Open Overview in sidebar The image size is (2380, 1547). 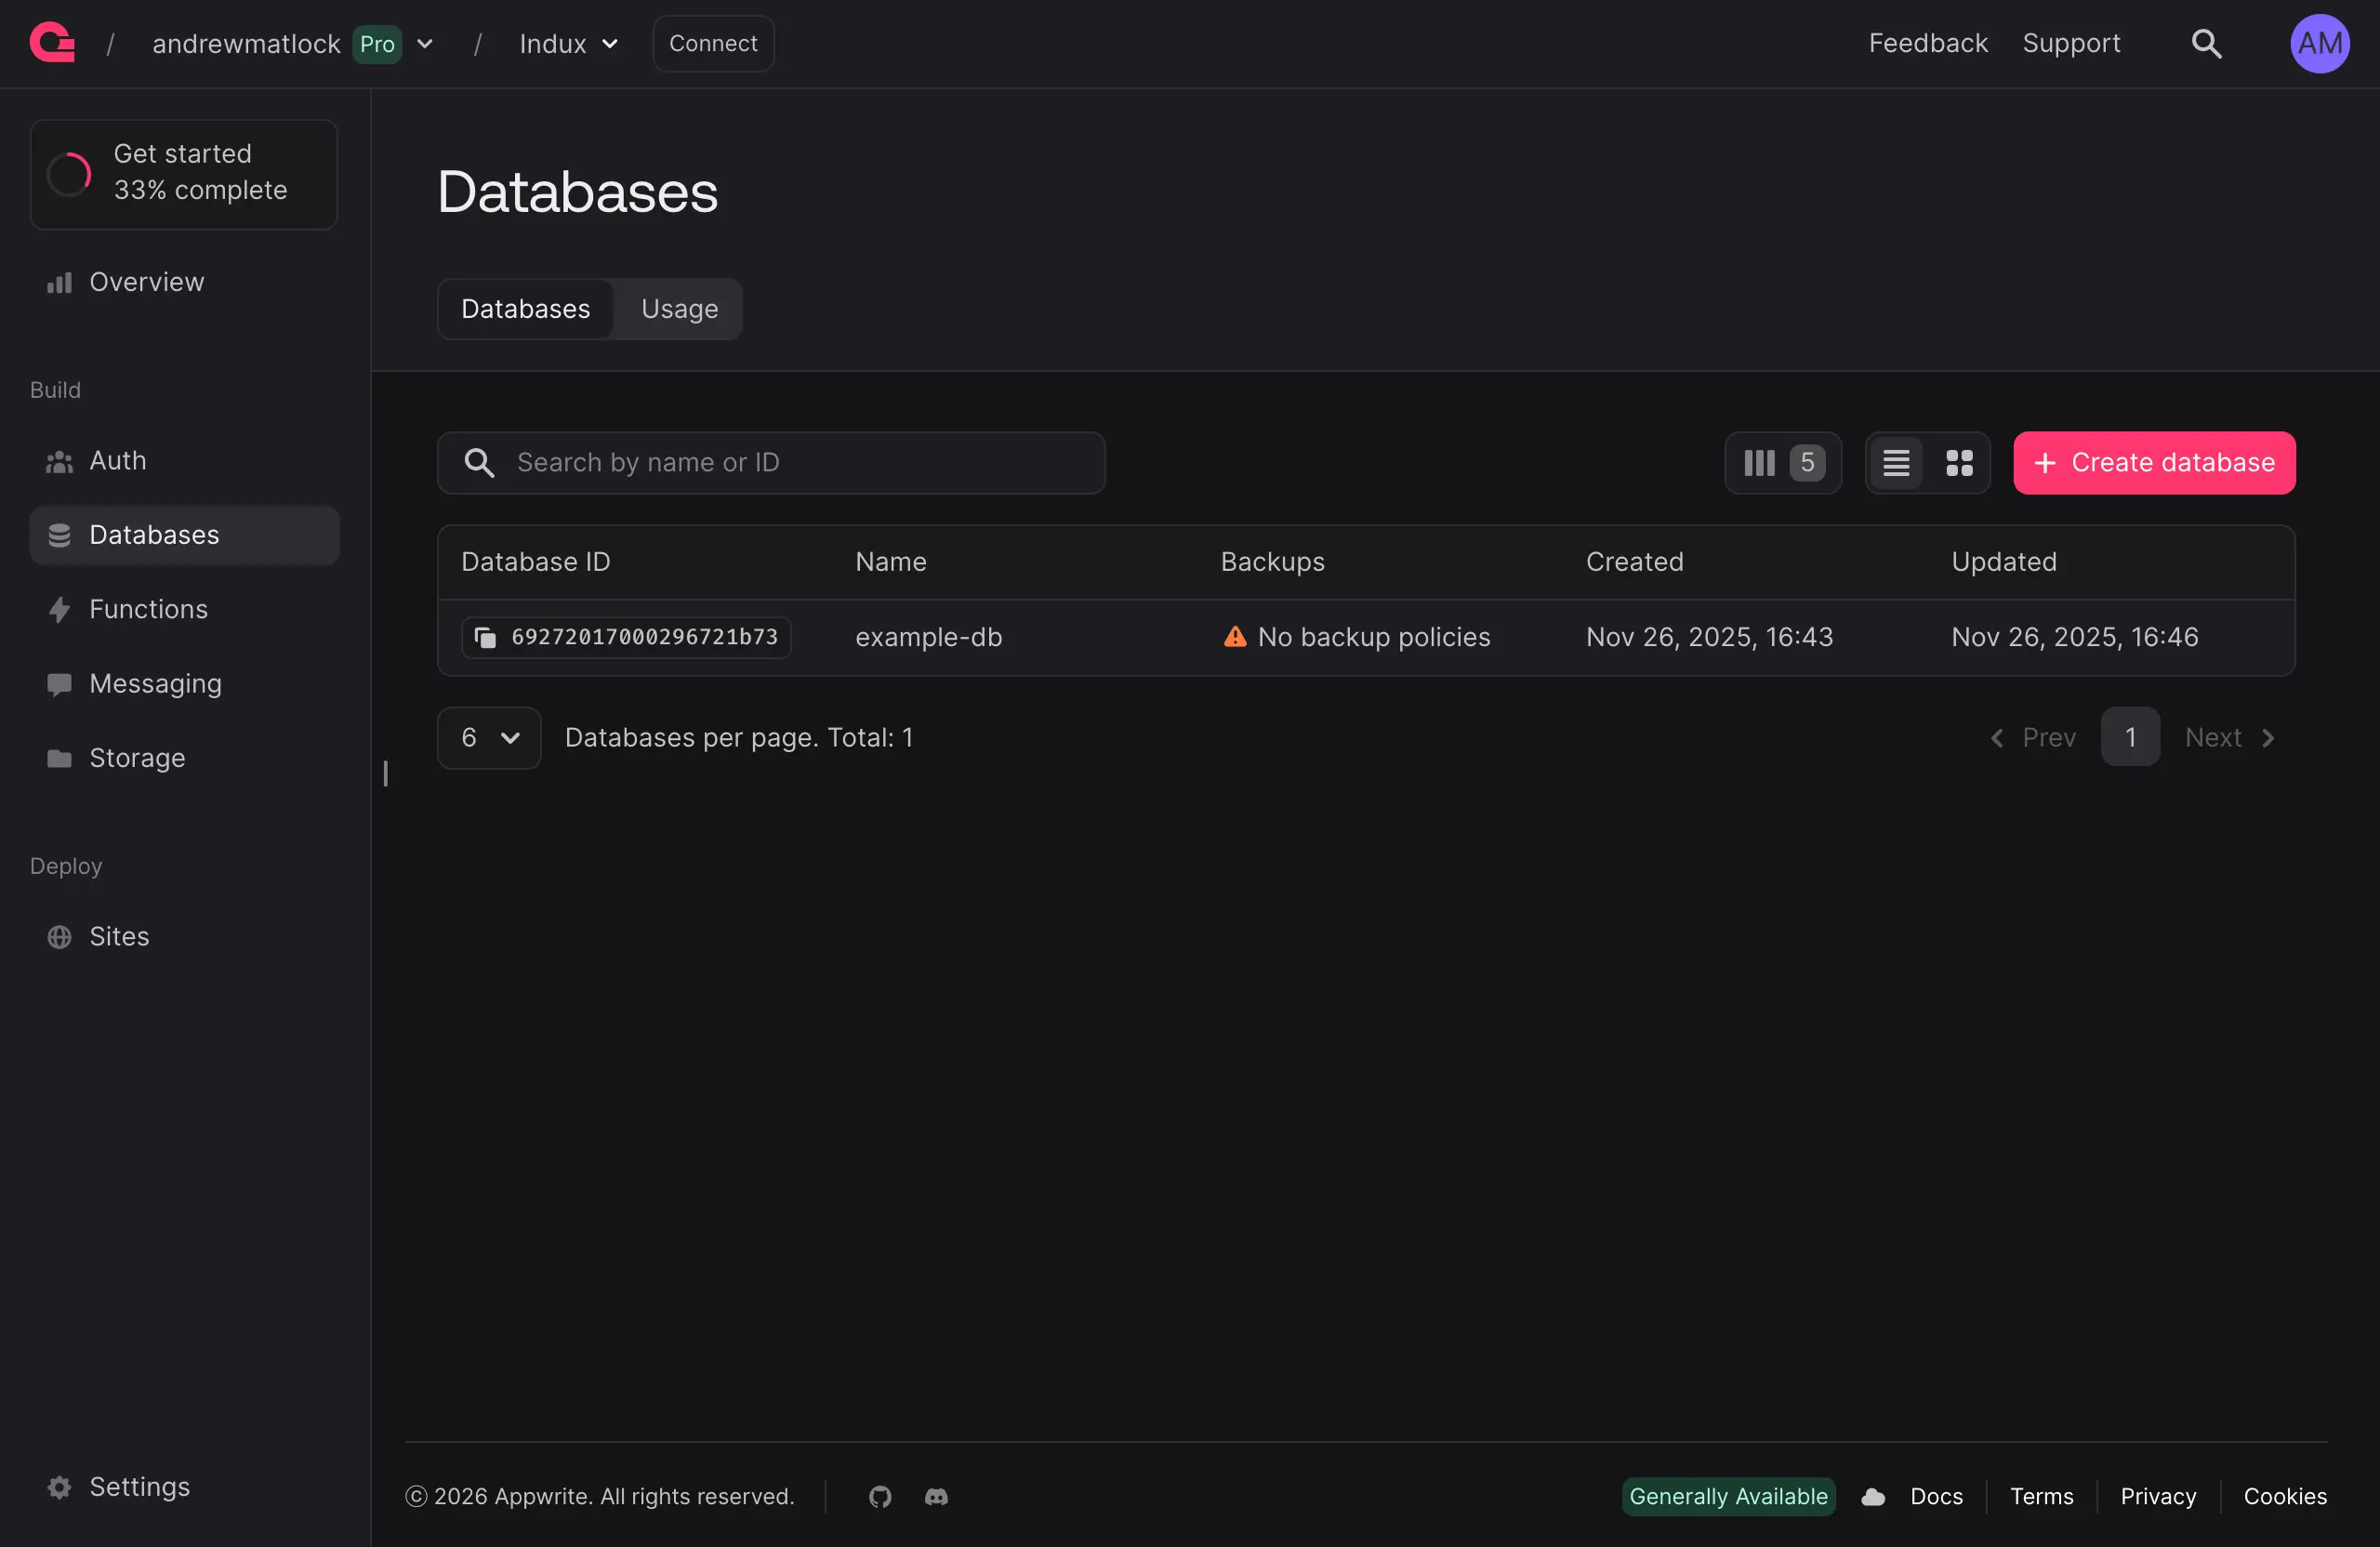click(185, 282)
